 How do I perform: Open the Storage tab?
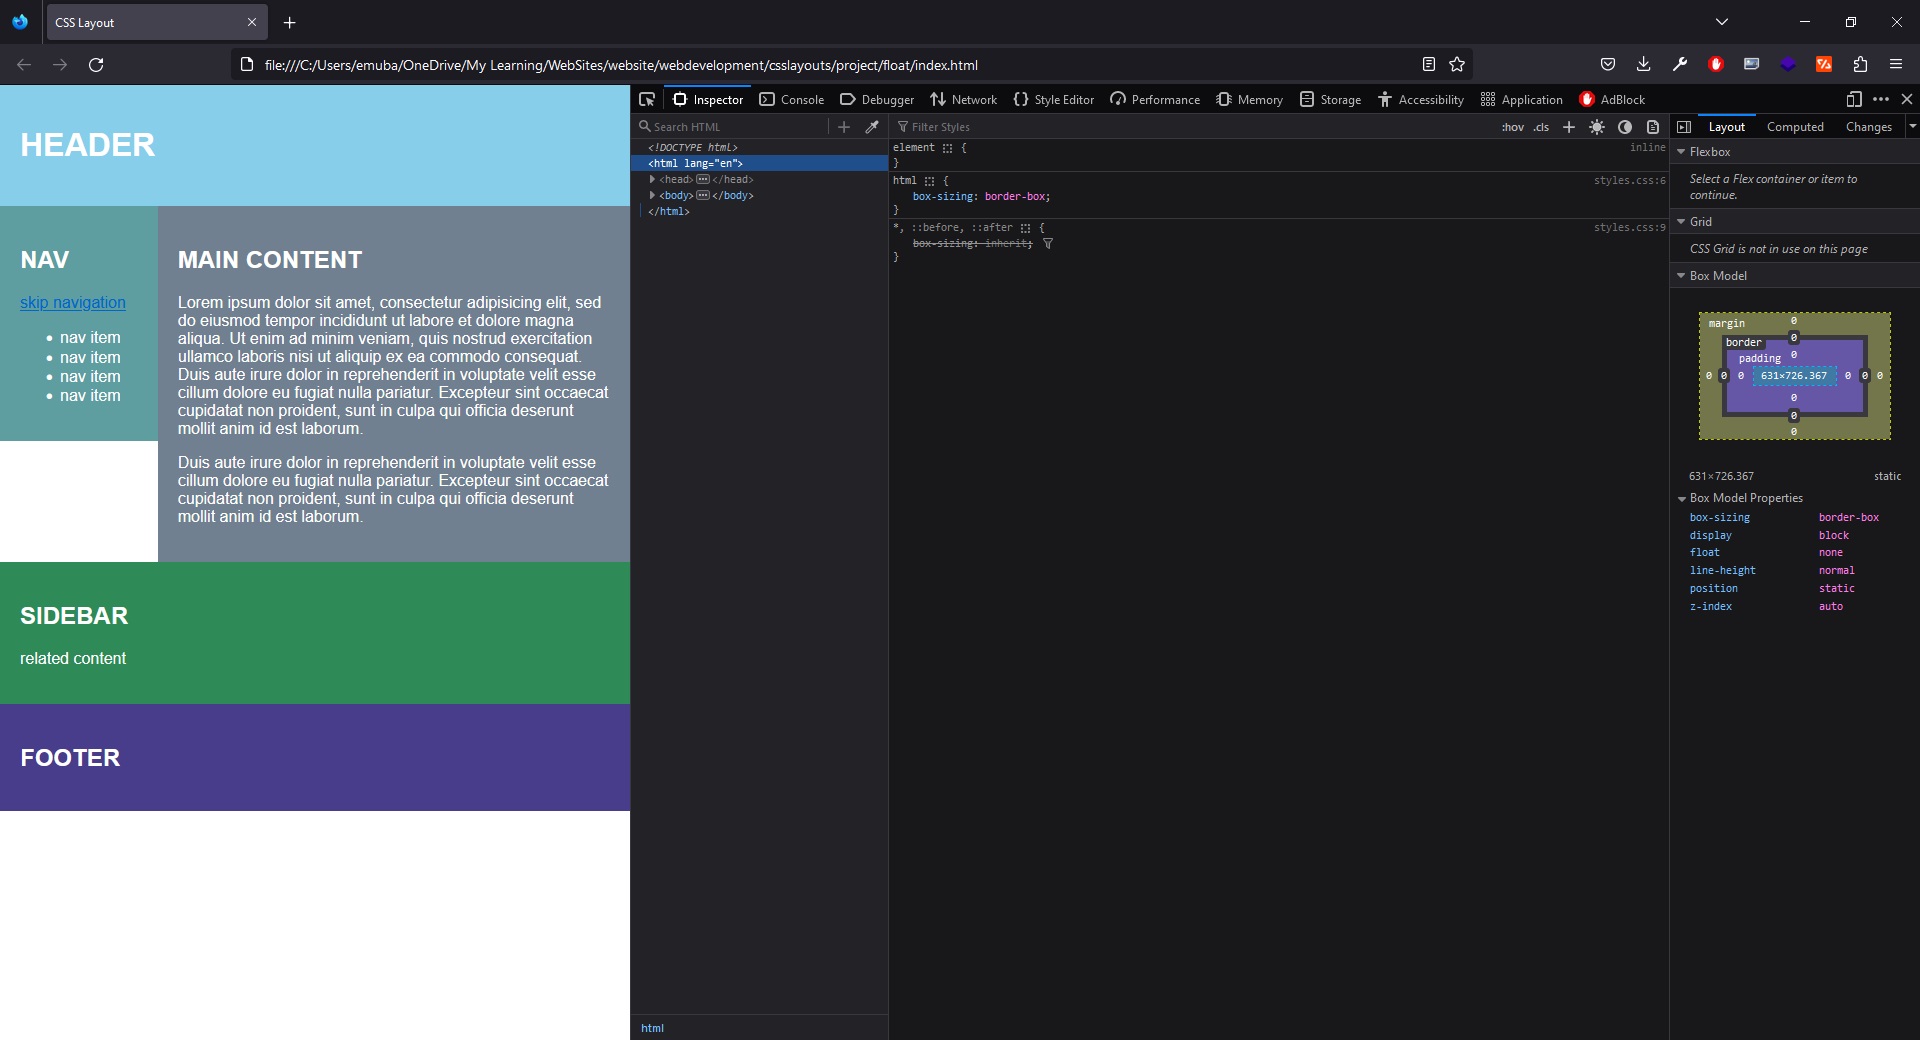1330,99
